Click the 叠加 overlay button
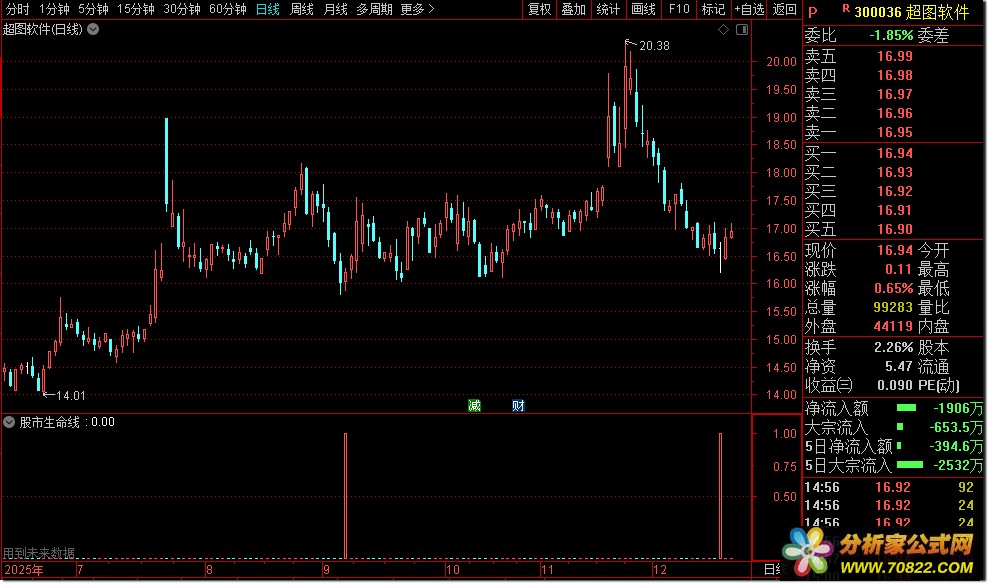This screenshot has height=584, width=990. point(574,9)
